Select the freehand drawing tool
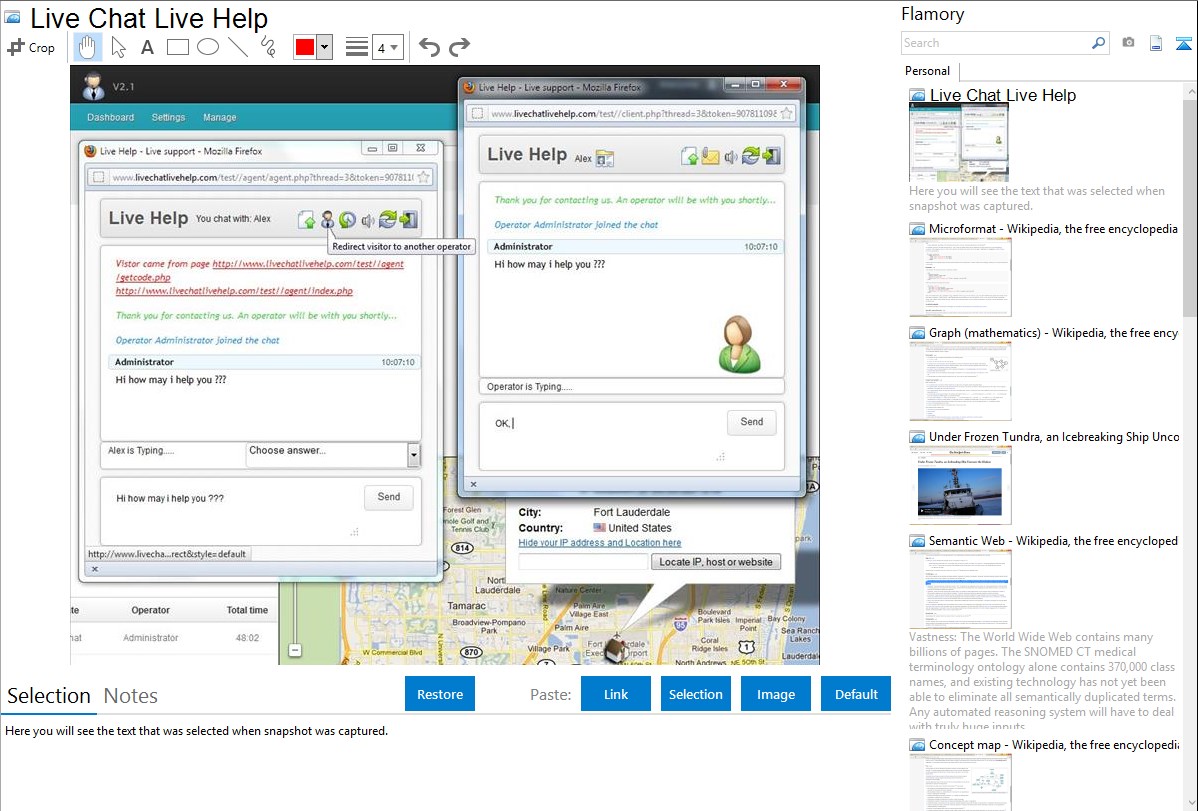Screen dimensions: 1198x811 coord(268,47)
